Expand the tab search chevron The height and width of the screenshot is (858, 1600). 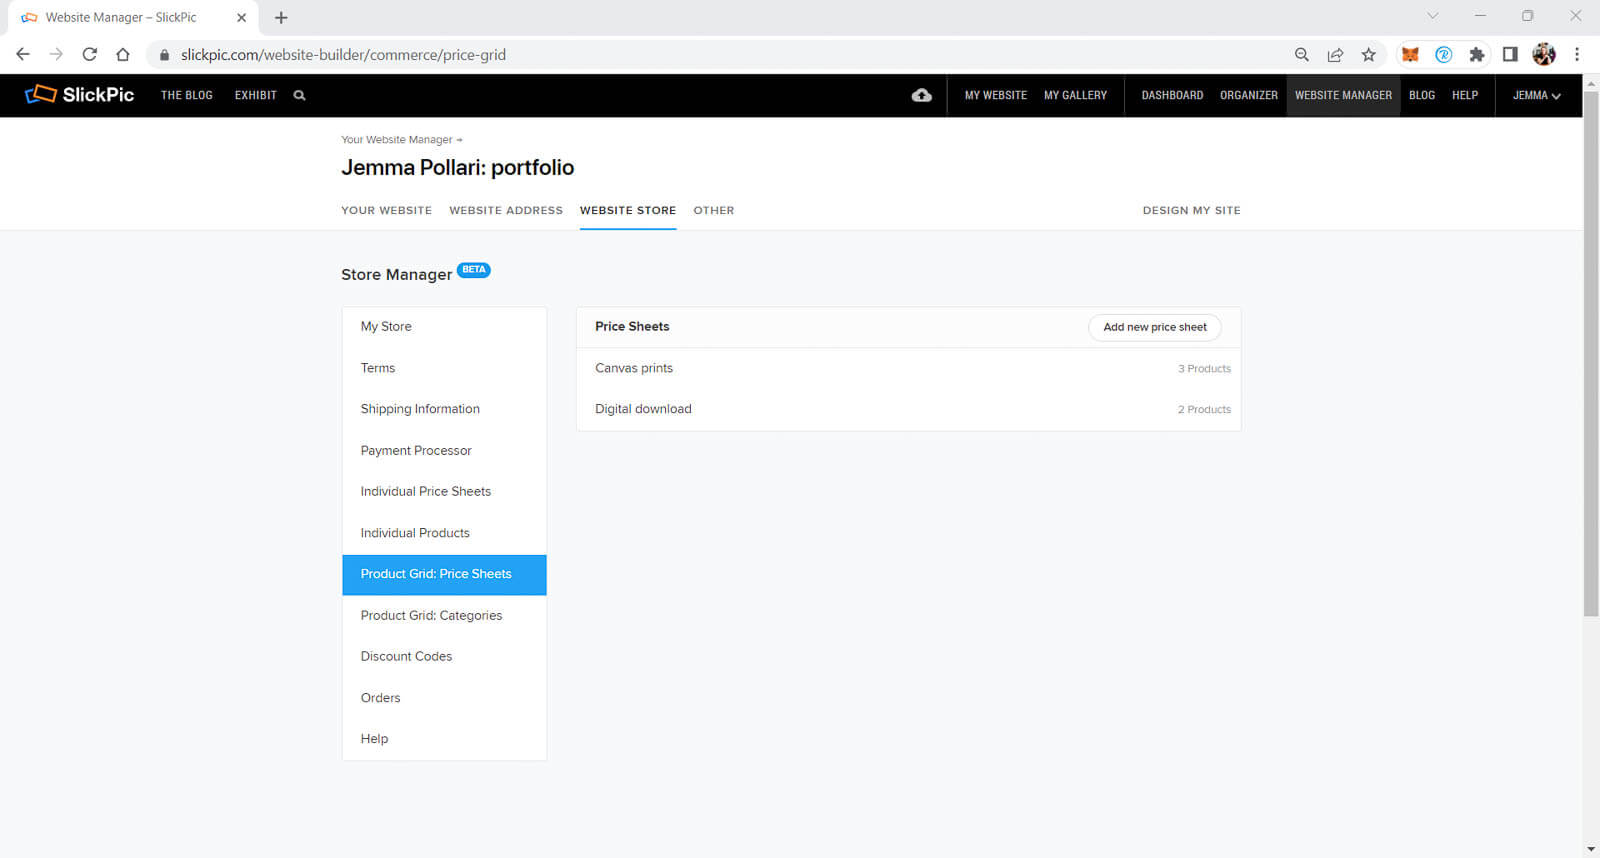(1432, 16)
